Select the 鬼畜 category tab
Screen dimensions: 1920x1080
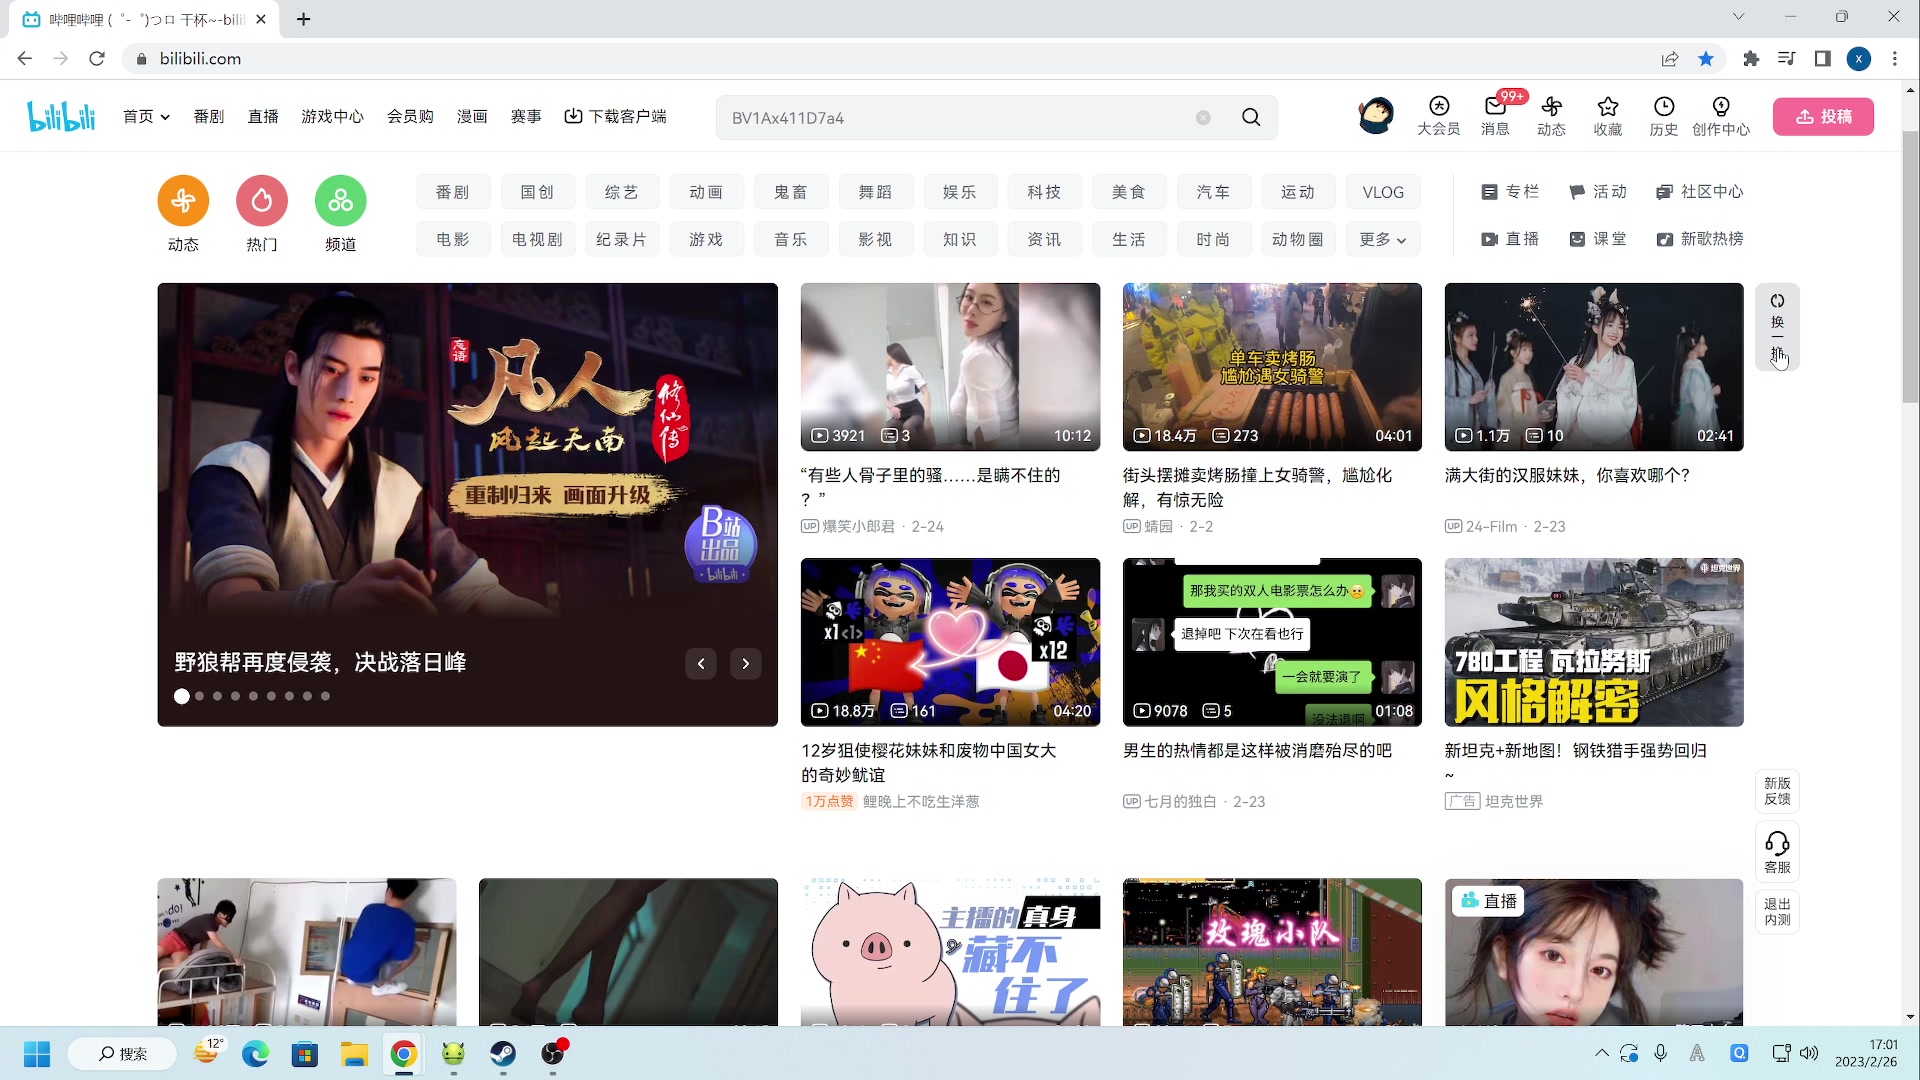pyautogui.click(x=790, y=192)
